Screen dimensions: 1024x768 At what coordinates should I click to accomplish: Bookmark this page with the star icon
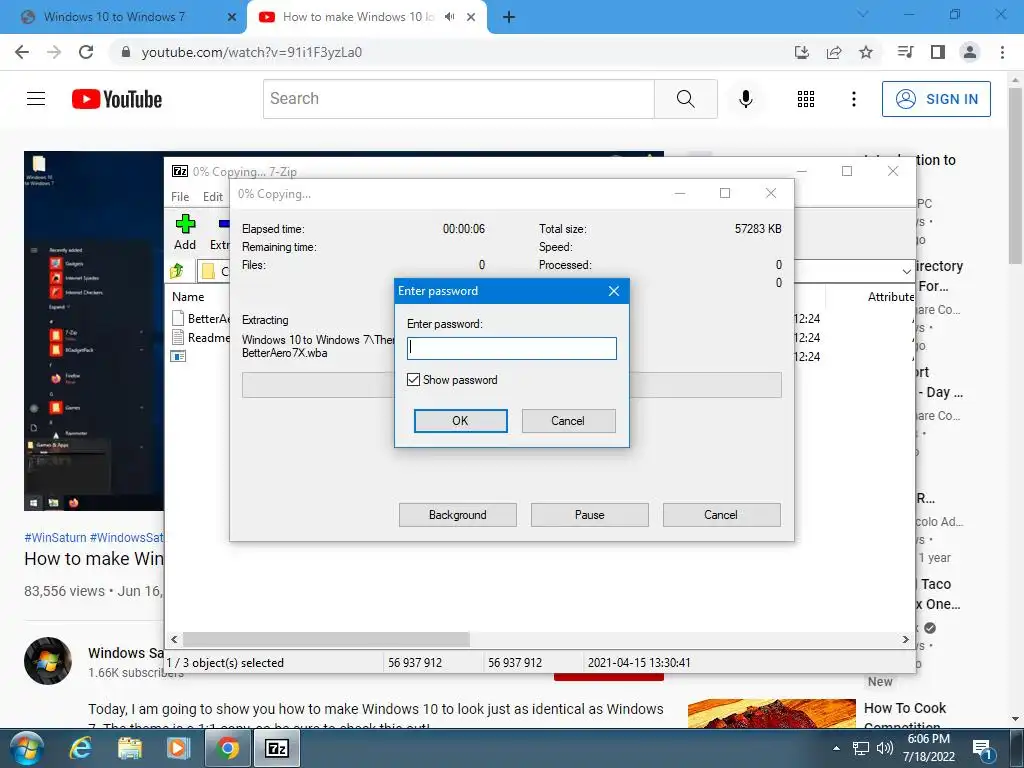point(866,52)
